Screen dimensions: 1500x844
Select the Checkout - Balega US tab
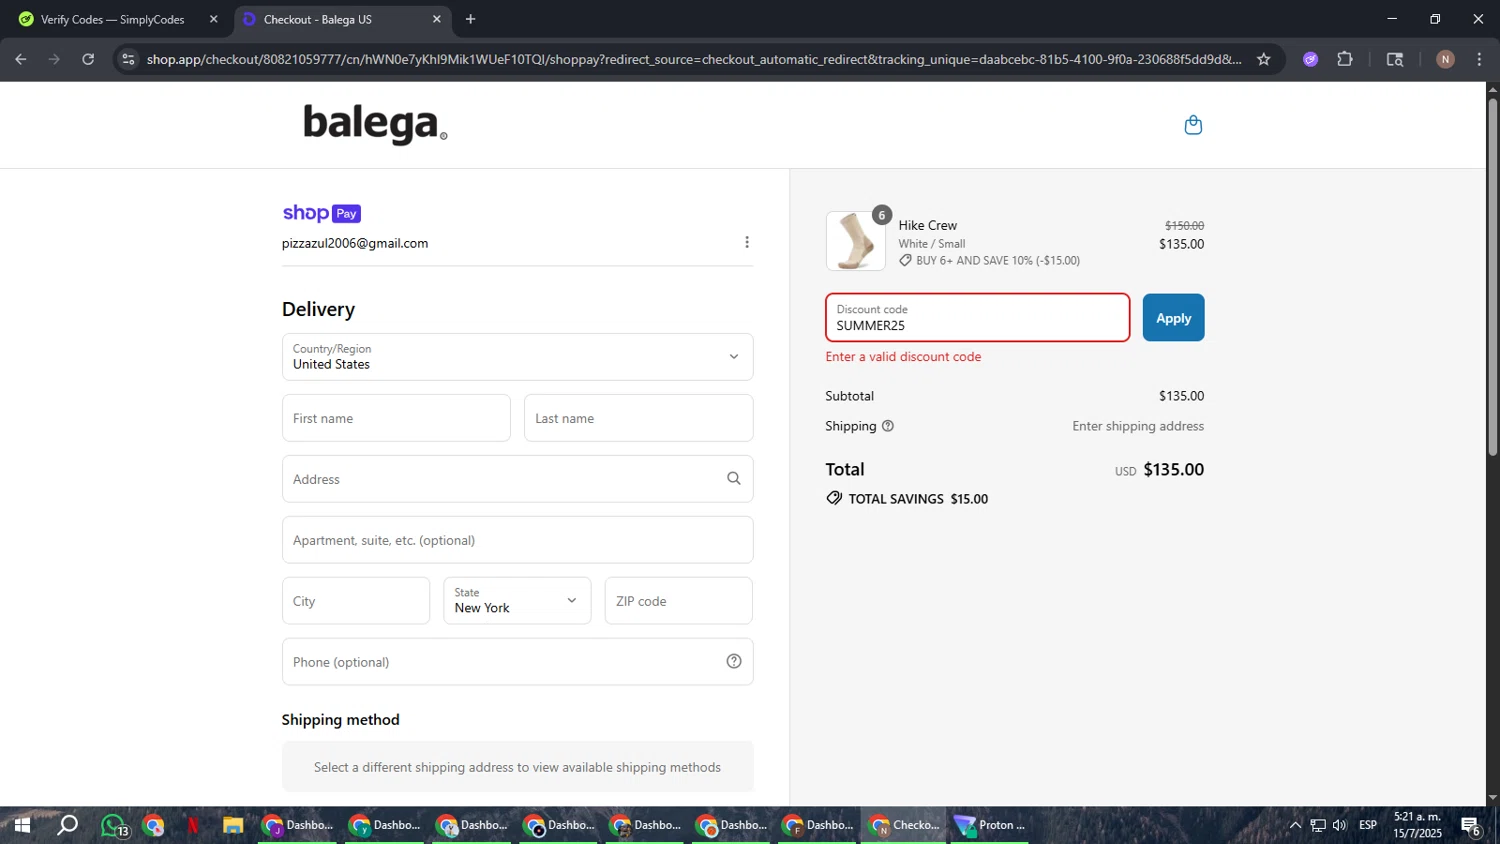[342, 19]
